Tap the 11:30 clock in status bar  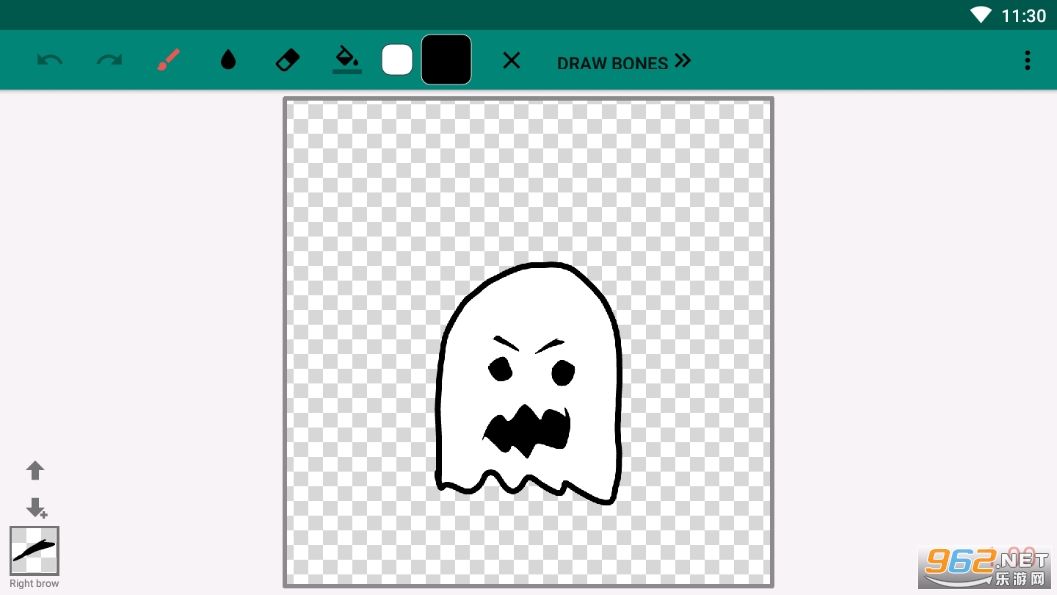click(x=1023, y=16)
